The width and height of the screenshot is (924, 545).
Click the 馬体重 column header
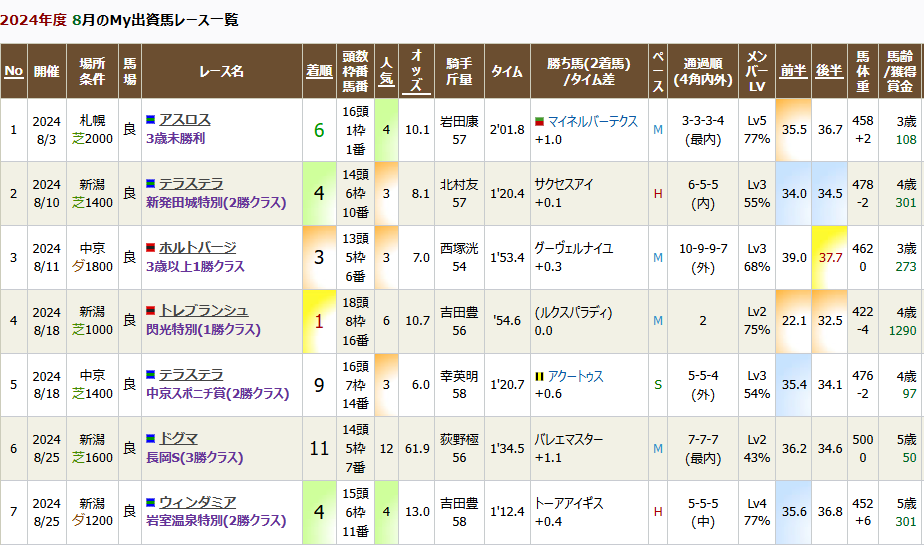tap(863, 71)
